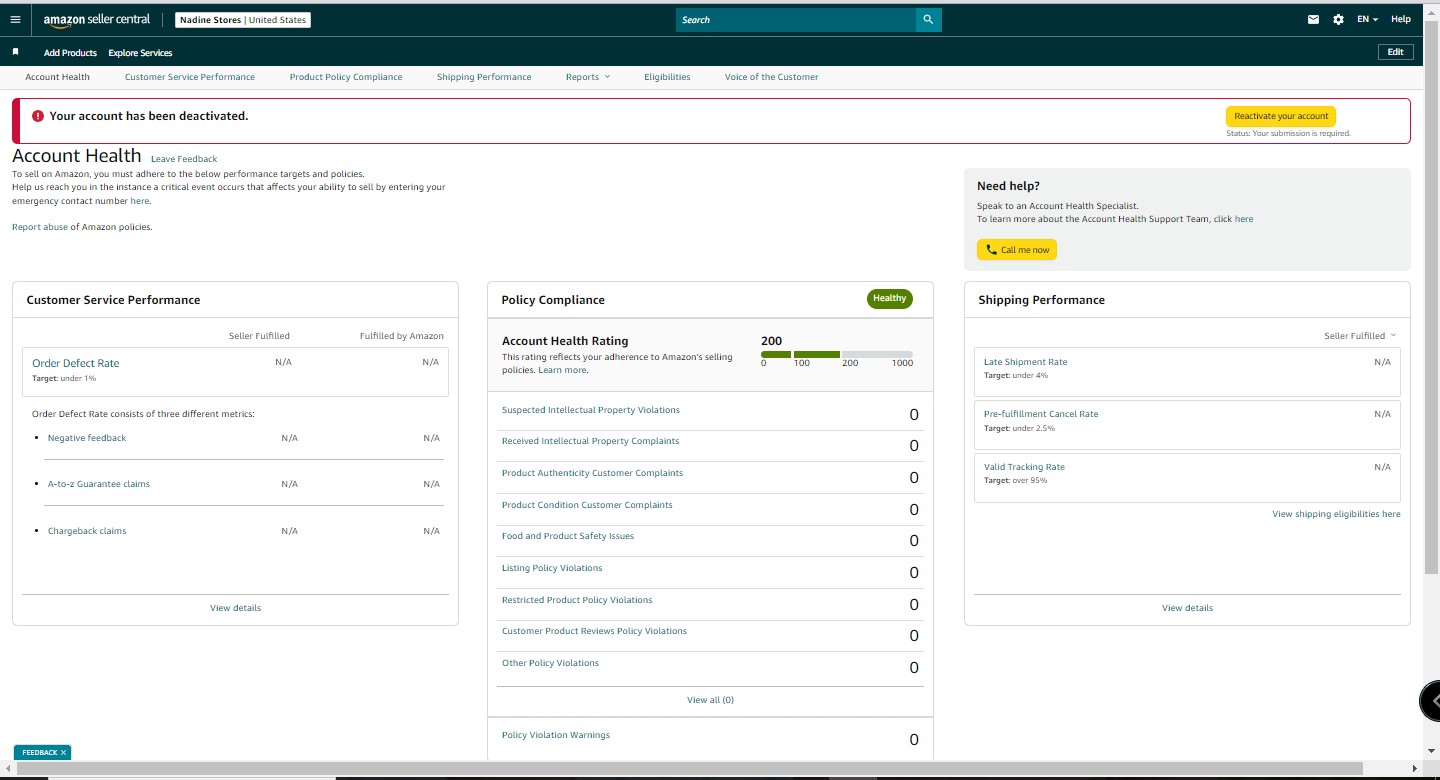
Task: Click View details in Shipping Performance
Action: pos(1187,608)
